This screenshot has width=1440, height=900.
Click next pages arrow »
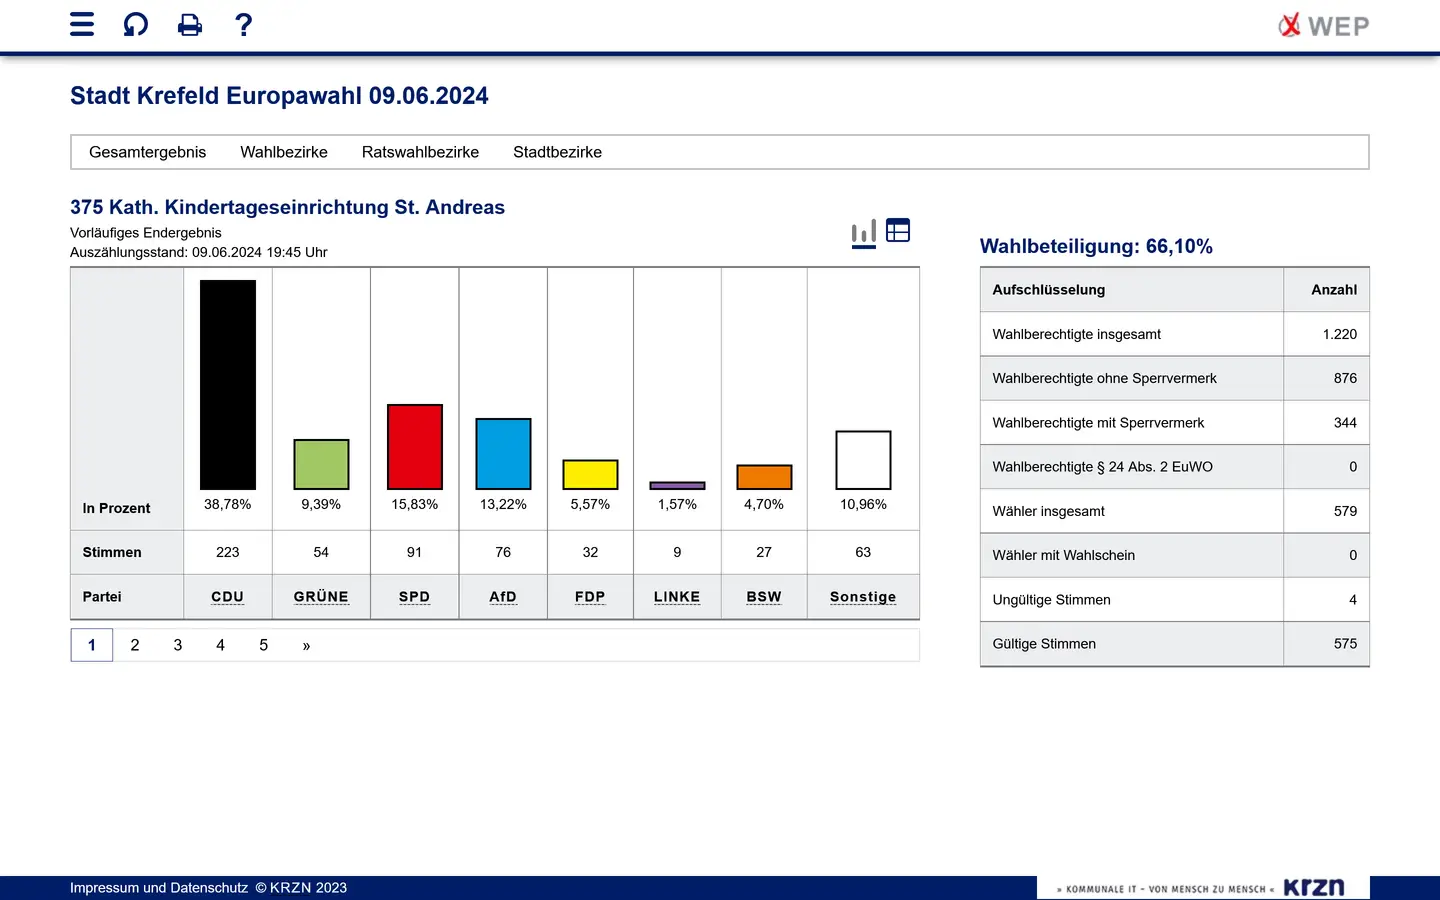[x=306, y=646]
